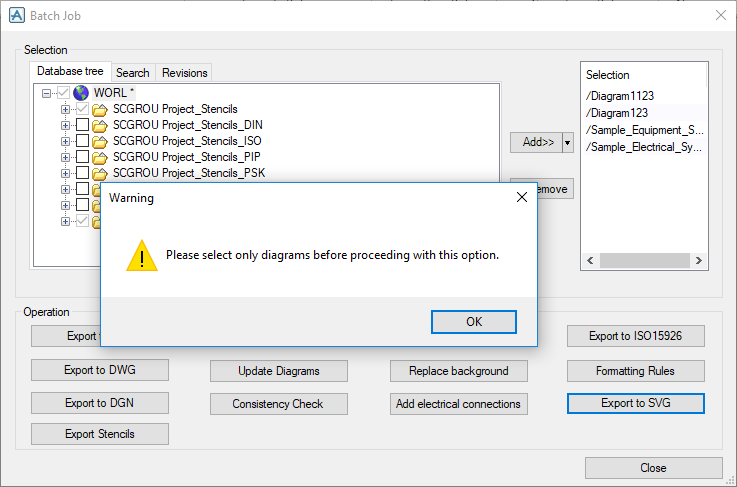This screenshot has width=737, height=487.
Task: Click the yellow warning triangle icon
Action: click(x=141, y=255)
